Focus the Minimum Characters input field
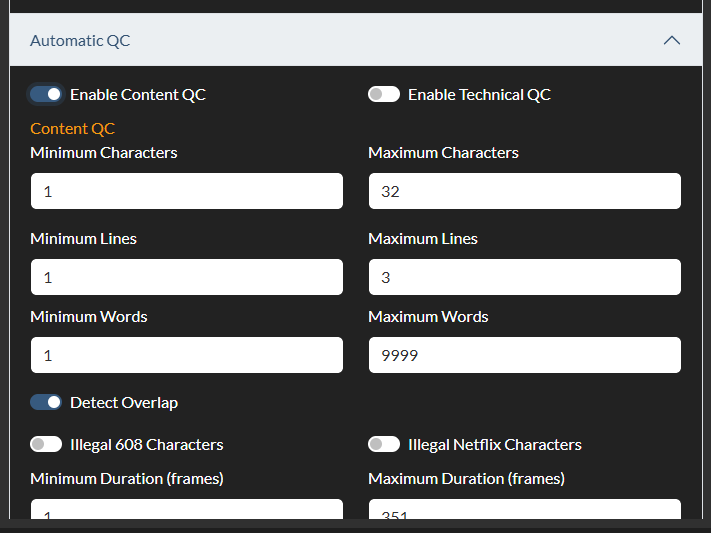Viewport: 711px width, 533px height. [x=186, y=191]
